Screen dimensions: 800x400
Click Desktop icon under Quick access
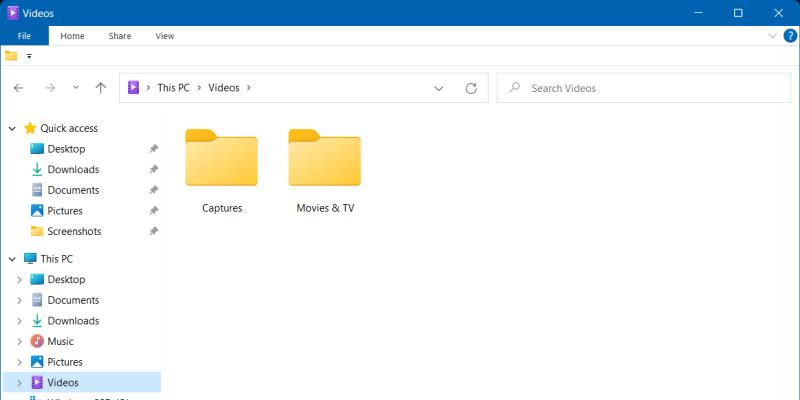coord(37,149)
